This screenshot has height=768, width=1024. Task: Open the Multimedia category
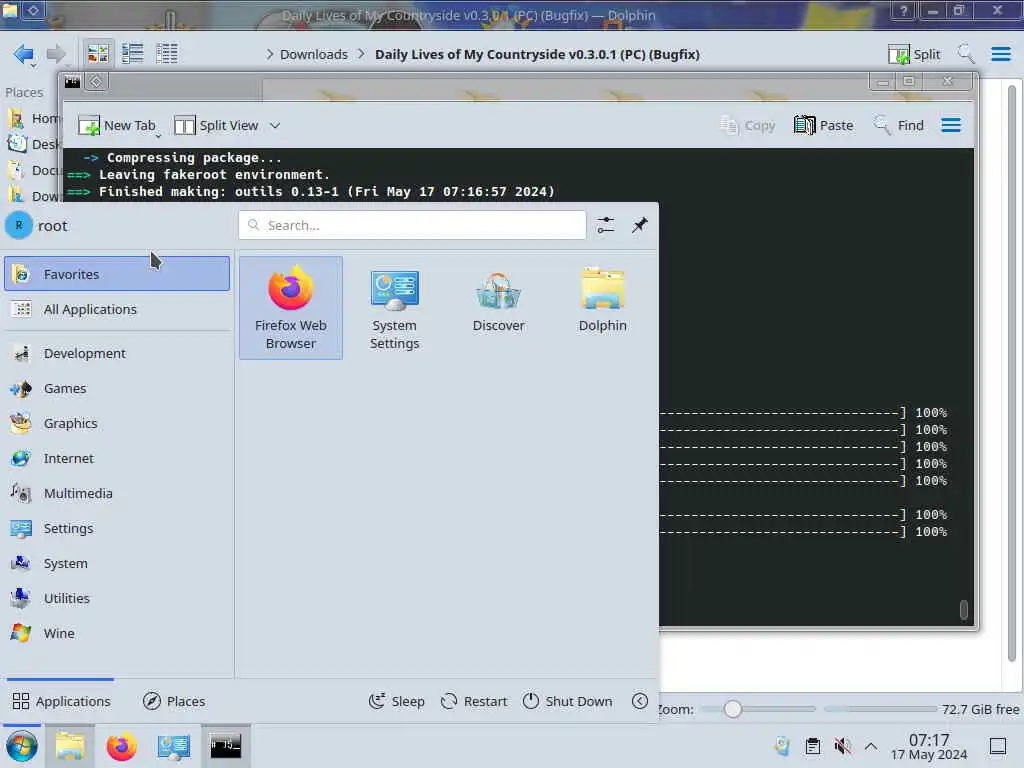click(x=117, y=493)
